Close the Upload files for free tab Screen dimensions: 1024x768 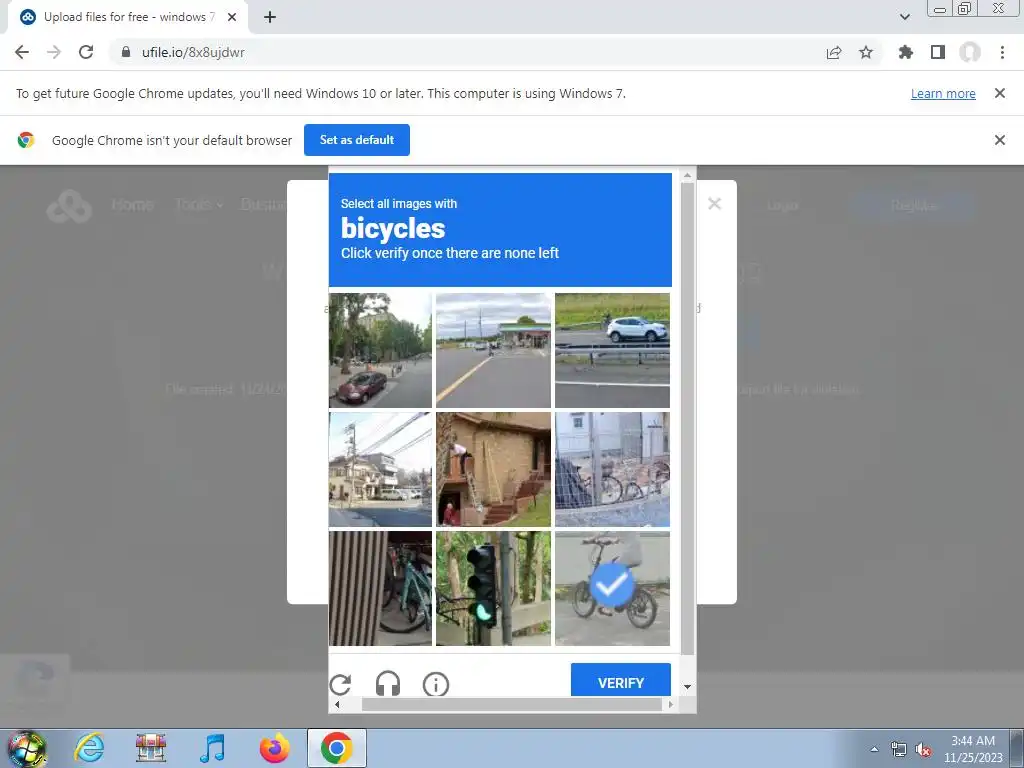[x=232, y=18]
